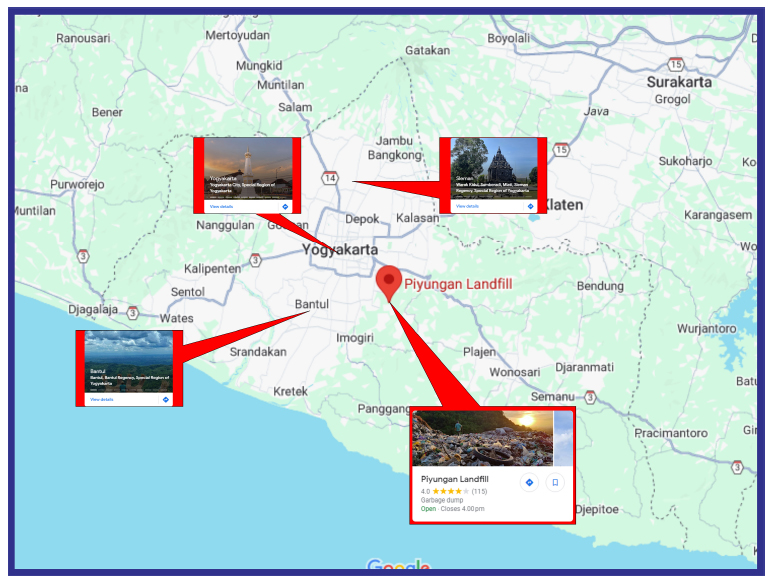
Task: Open the Yogyakarta monument photo thumbnail
Action: [x=248, y=169]
